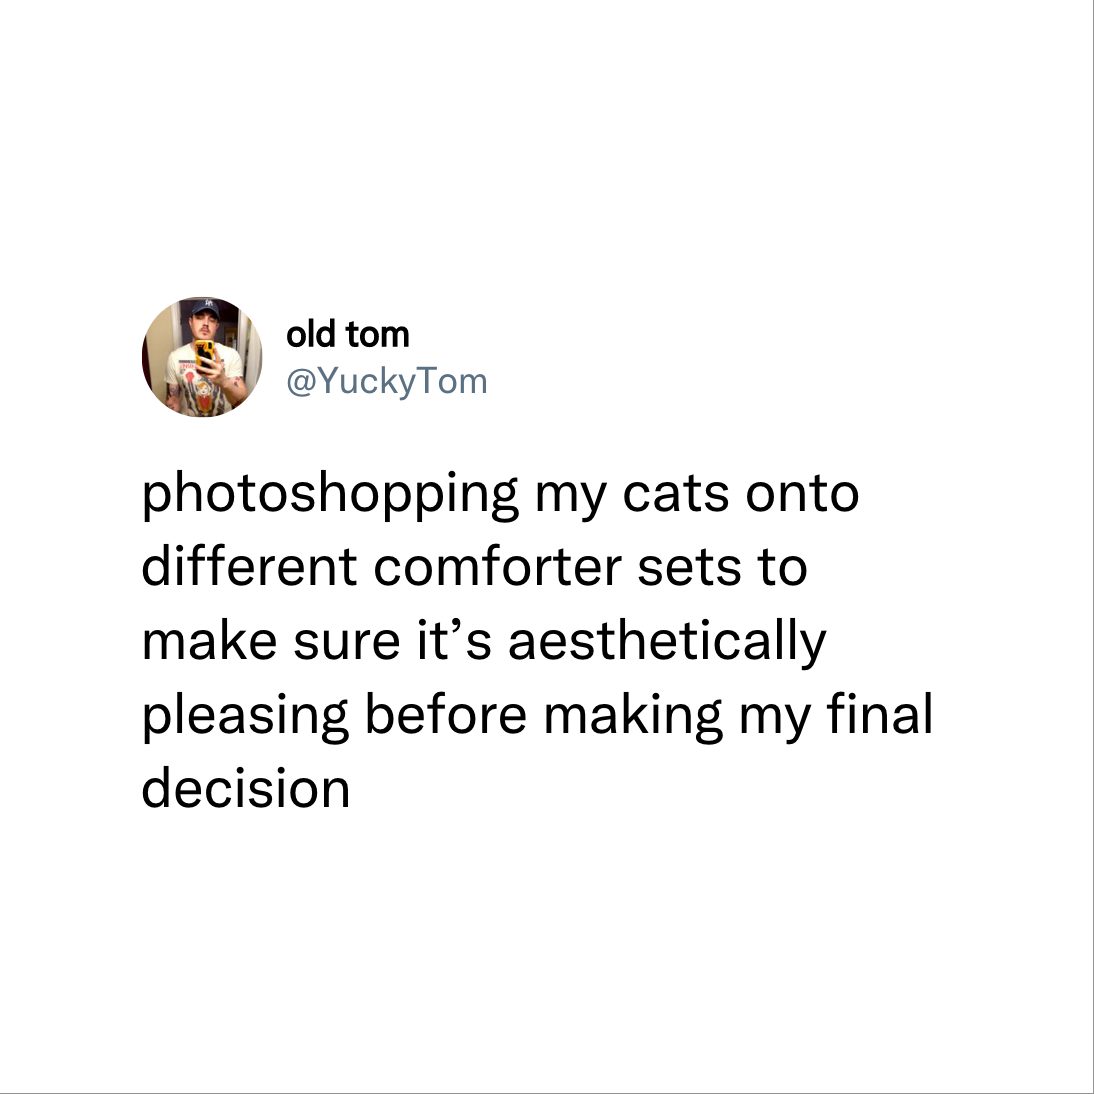Click the word sure in third line
The height and width of the screenshot is (1094, 1094).
347,643
